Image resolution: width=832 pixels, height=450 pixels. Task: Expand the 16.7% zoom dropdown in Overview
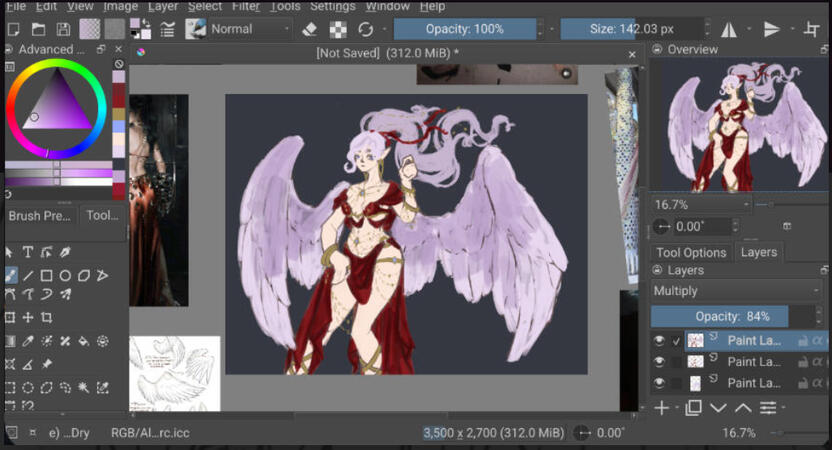point(700,204)
